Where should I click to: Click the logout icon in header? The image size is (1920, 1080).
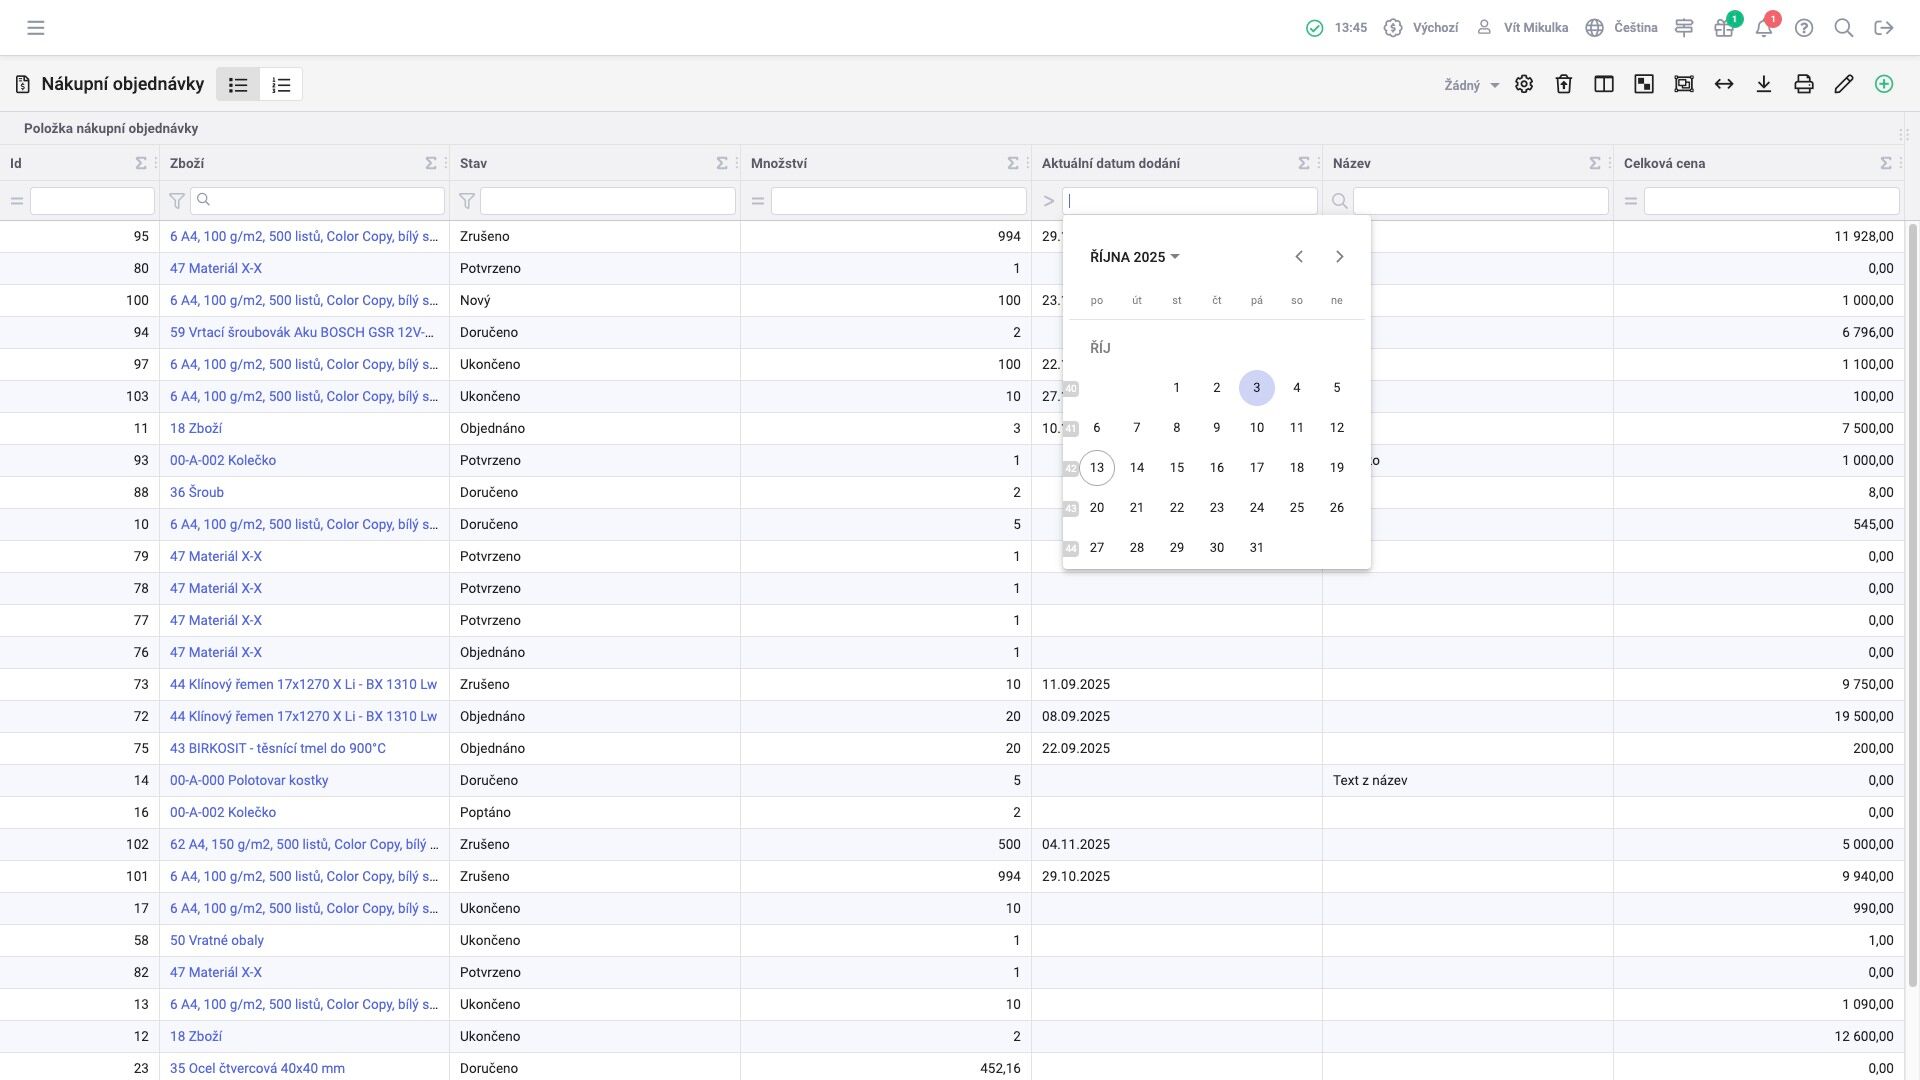coord(1884,28)
